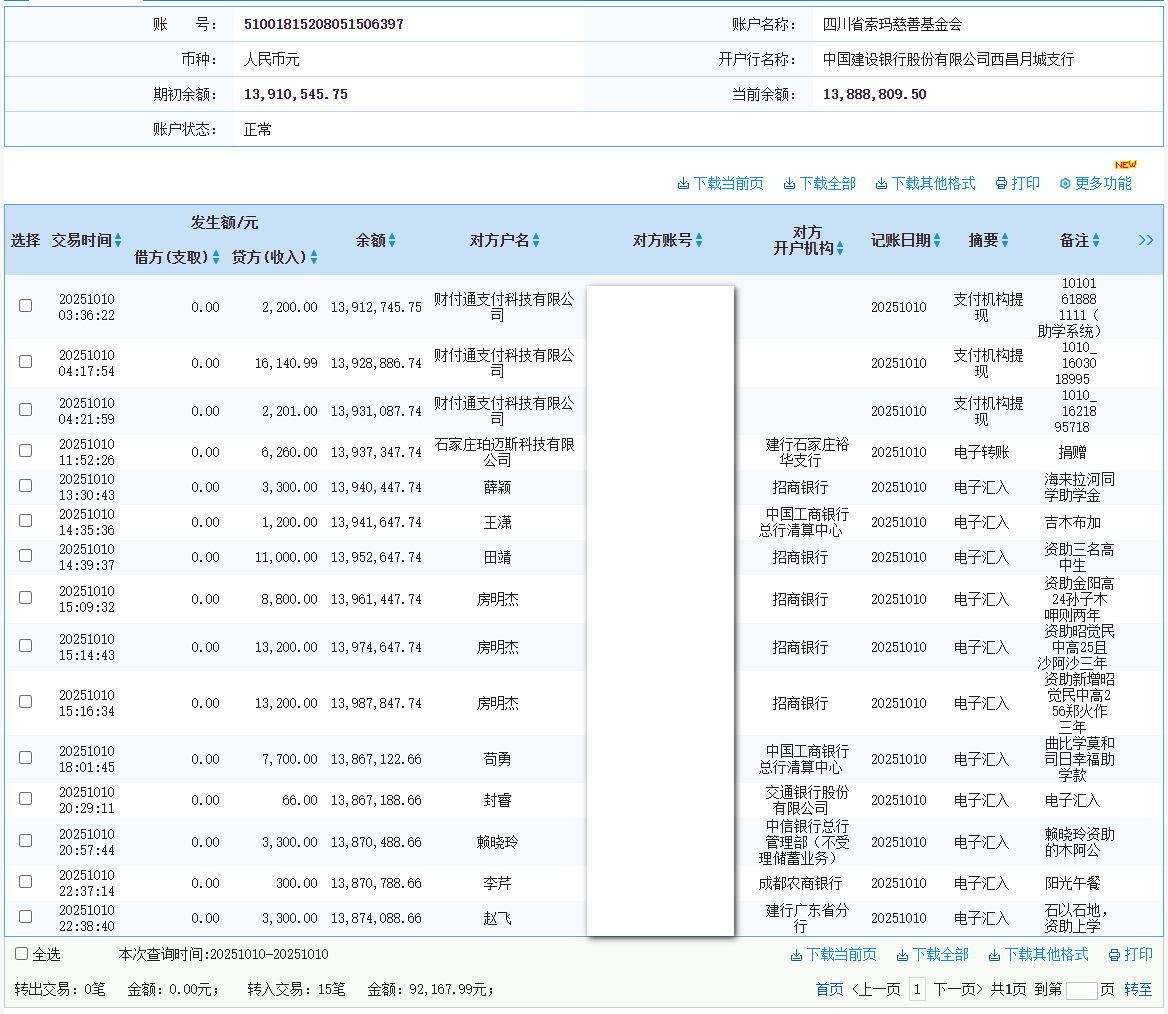Click the bottom toolbar print icon
The height and width of the screenshot is (1014, 1168).
tap(1112, 955)
